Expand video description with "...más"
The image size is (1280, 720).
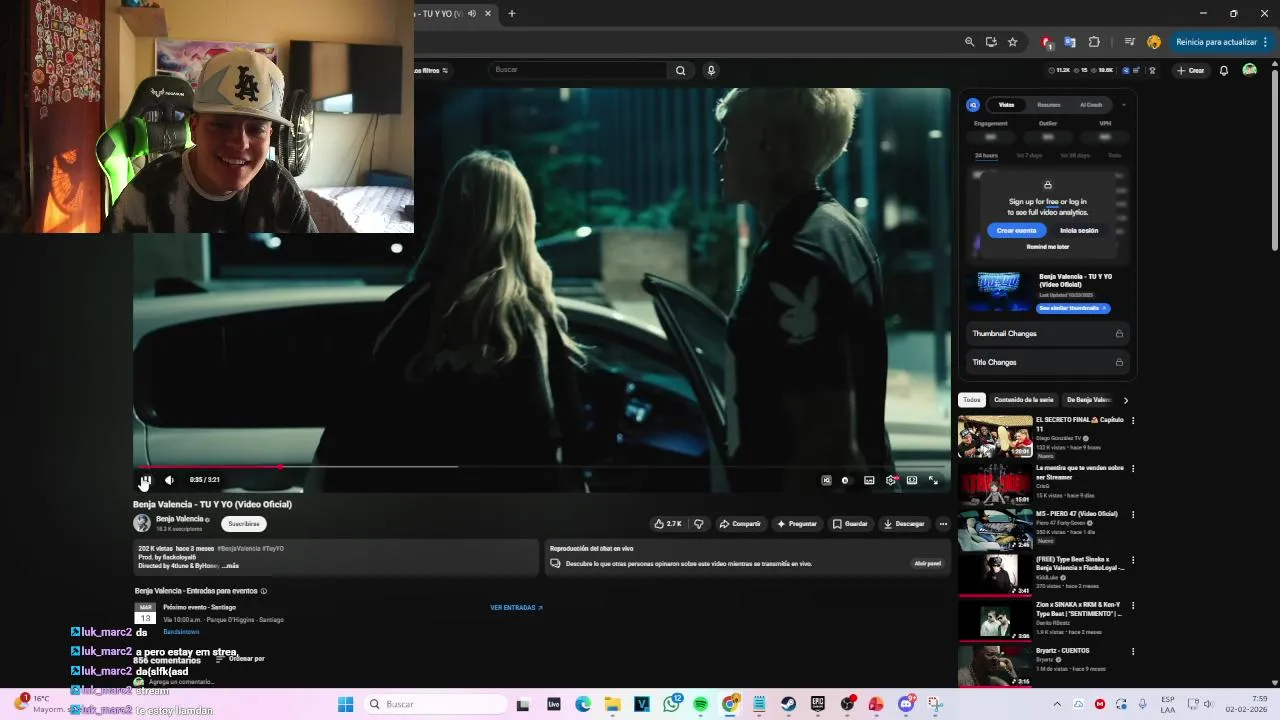(230, 566)
